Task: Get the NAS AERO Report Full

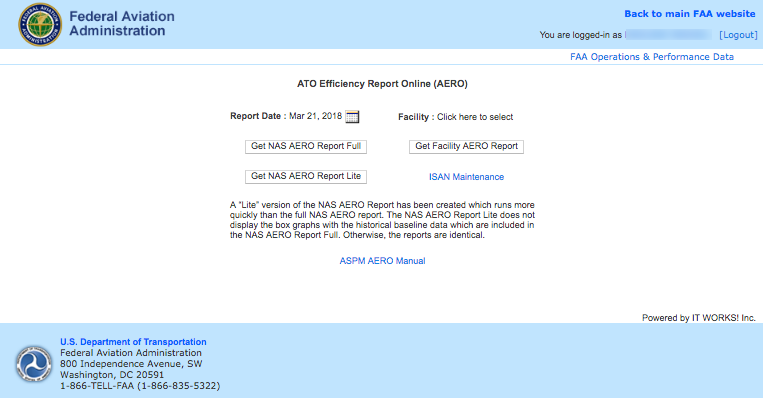Action: click(x=306, y=146)
